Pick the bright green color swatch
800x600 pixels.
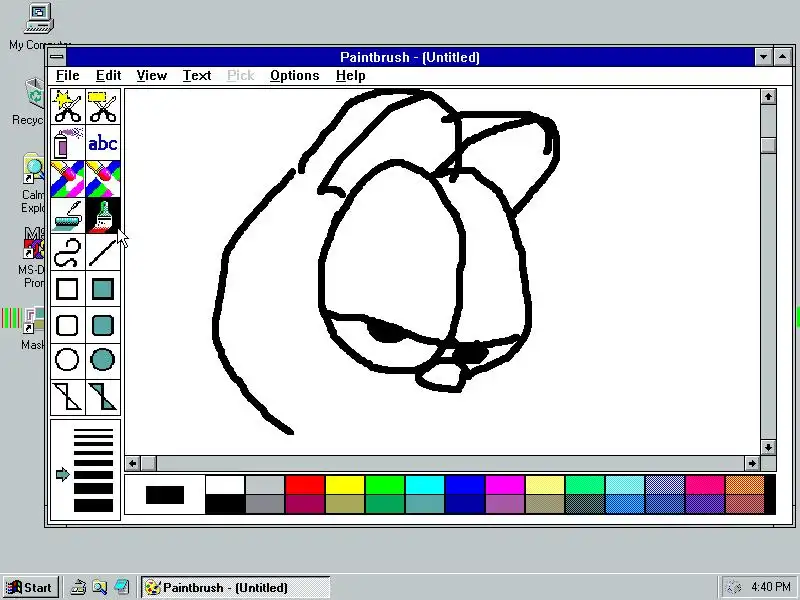(x=385, y=485)
